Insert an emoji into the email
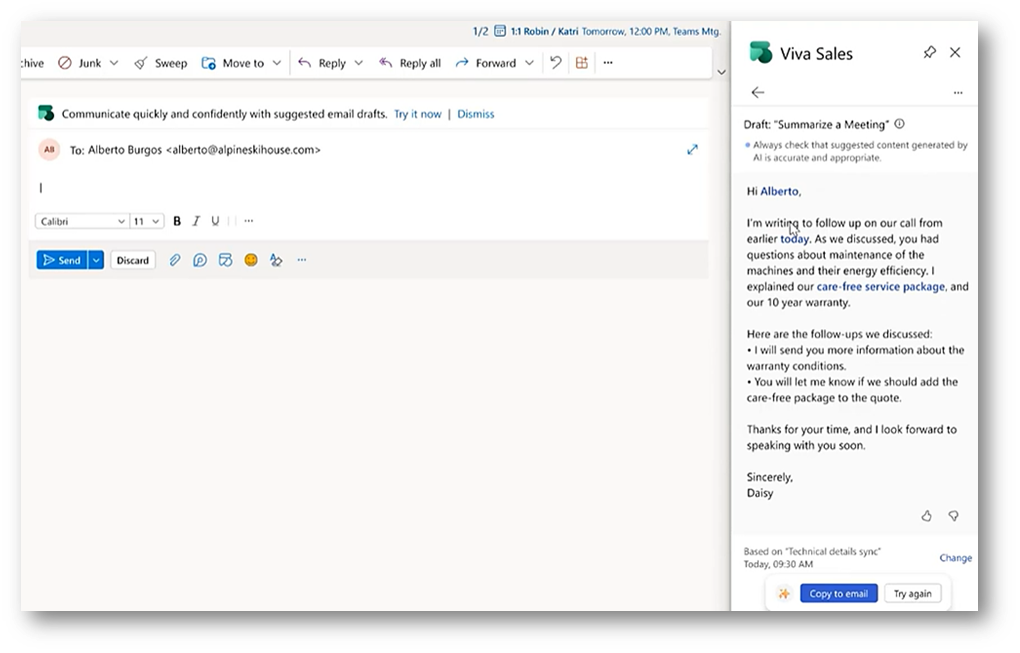 [x=251, y=259]
